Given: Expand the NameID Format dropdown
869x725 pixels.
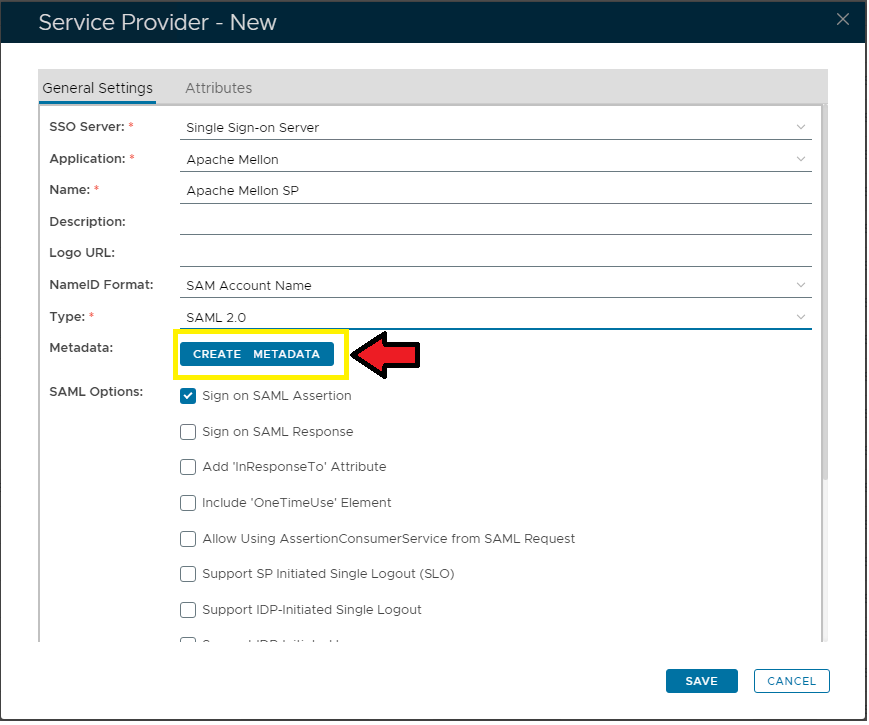Looking at the screenshot, I should click(800, 285).
